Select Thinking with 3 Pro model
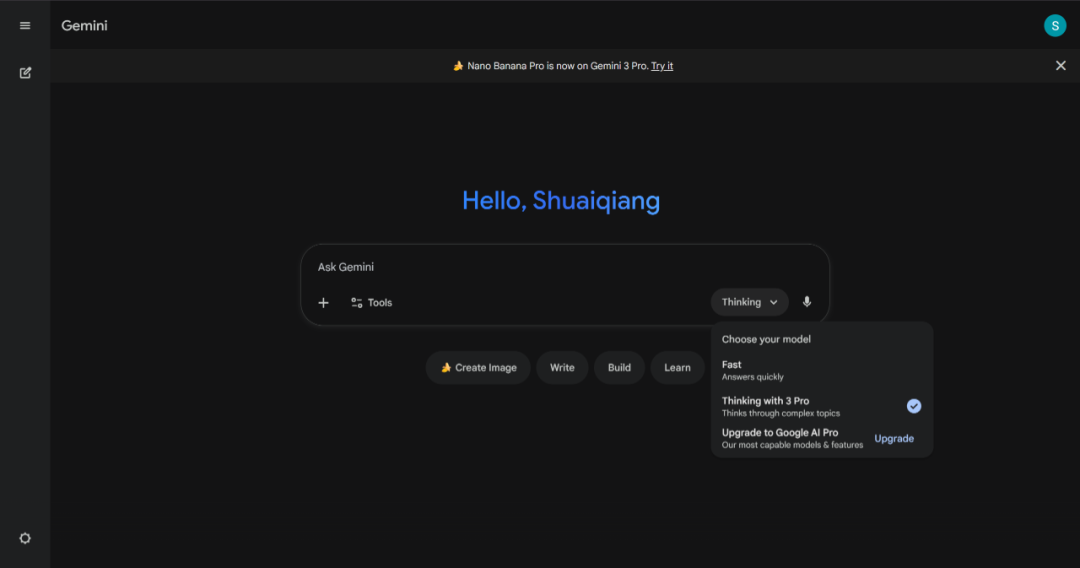This screenshot has width=1080, height=568. 822,406
